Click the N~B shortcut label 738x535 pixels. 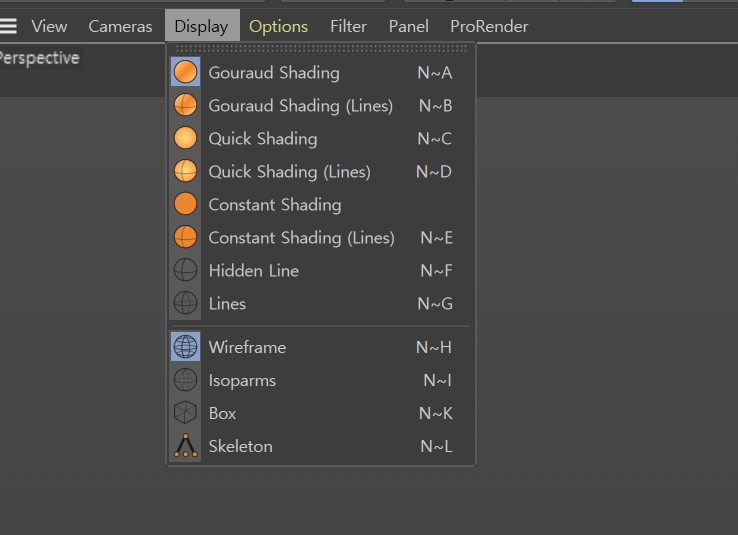[436, 106]
